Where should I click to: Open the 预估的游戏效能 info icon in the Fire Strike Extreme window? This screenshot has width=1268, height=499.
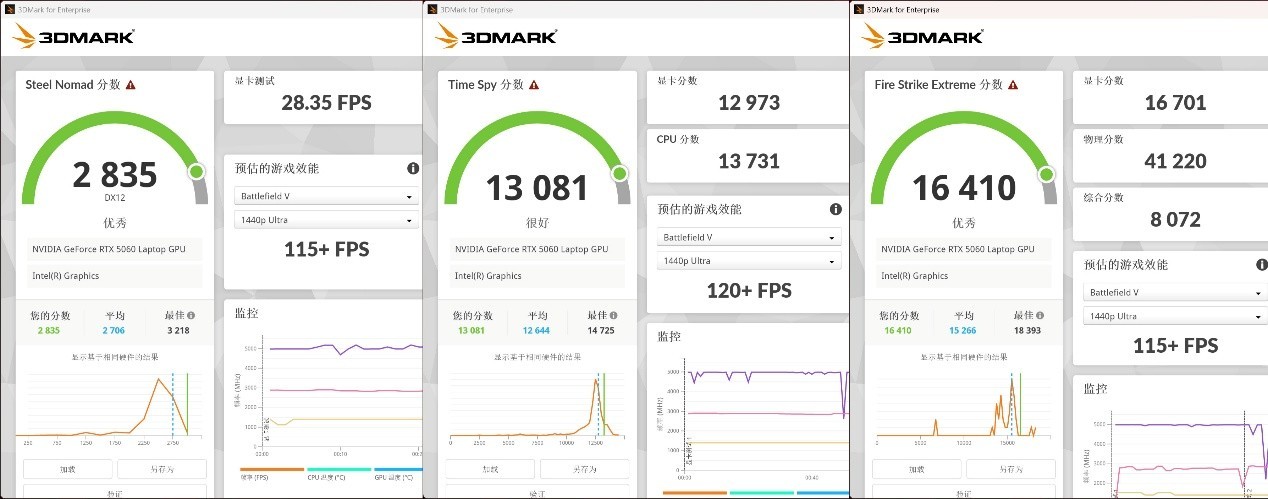coord(1261,265)
